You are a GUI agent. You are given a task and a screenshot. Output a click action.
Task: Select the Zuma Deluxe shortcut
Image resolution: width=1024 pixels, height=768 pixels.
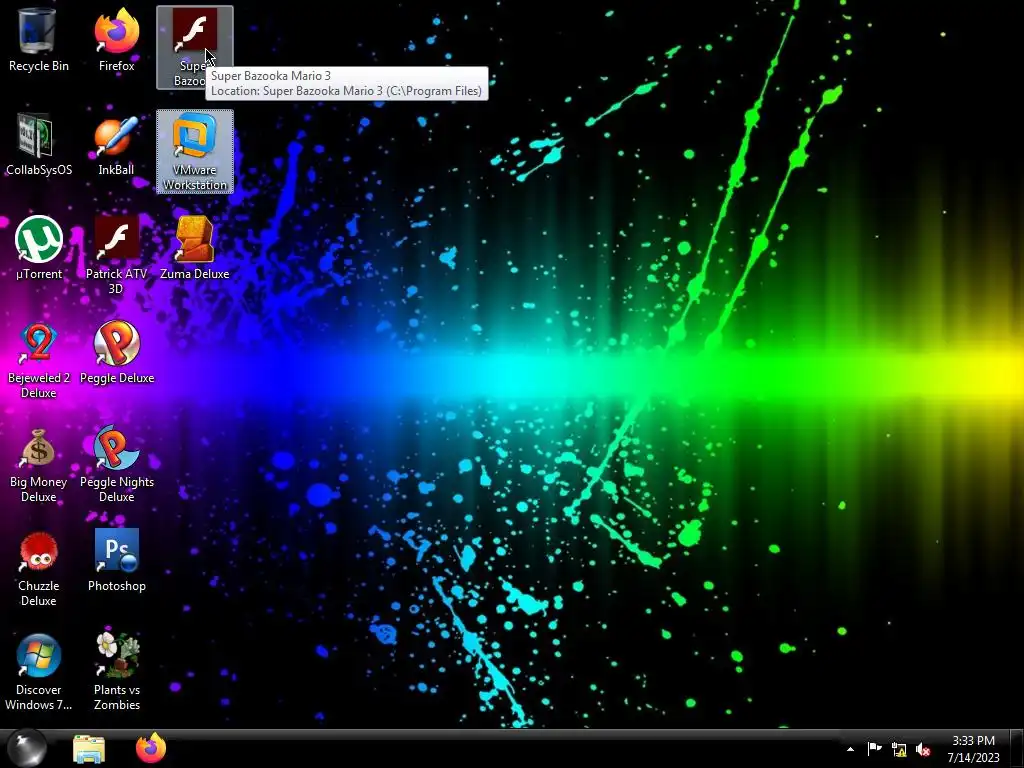[195, 249]
